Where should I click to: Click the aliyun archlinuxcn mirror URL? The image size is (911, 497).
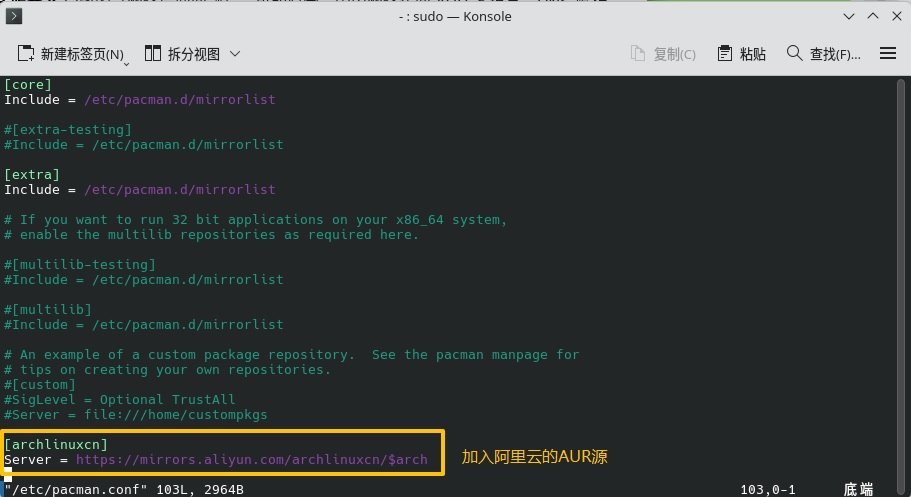pos(251,460)
